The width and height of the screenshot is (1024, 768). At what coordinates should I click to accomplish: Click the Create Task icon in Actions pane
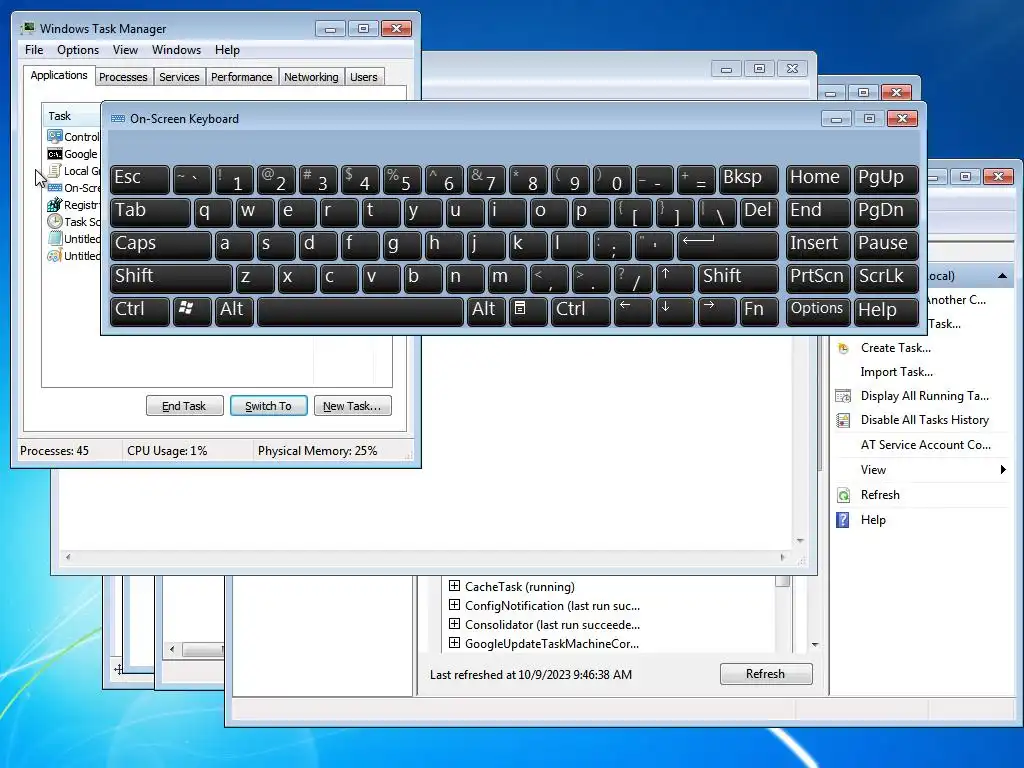(843, 348)
